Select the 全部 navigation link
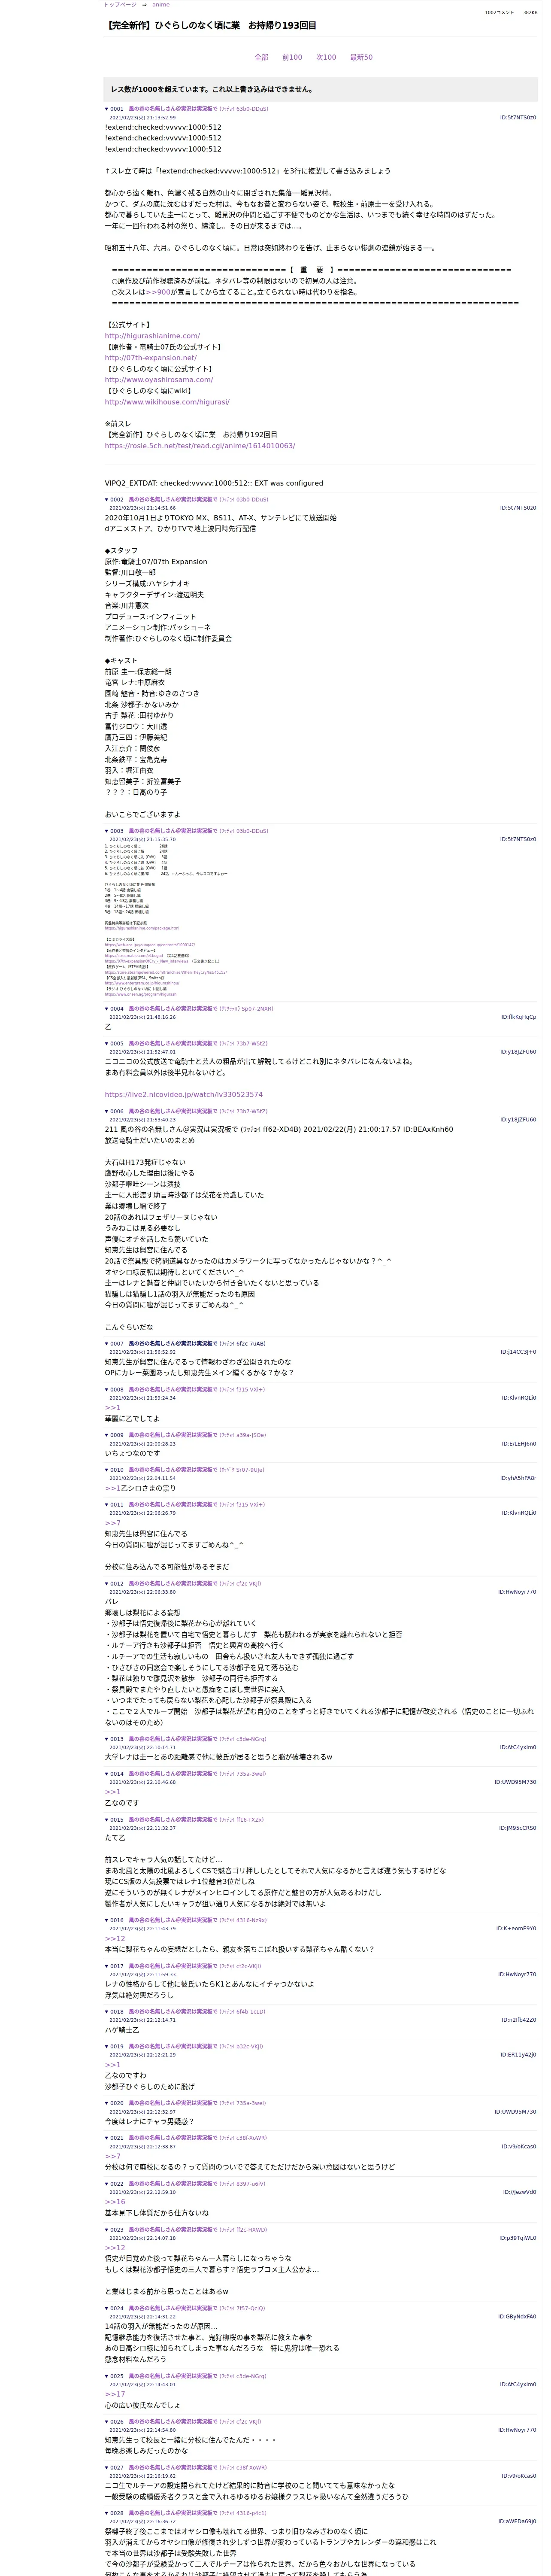This screenshot has height=2576, width=551. click(261, 57)
